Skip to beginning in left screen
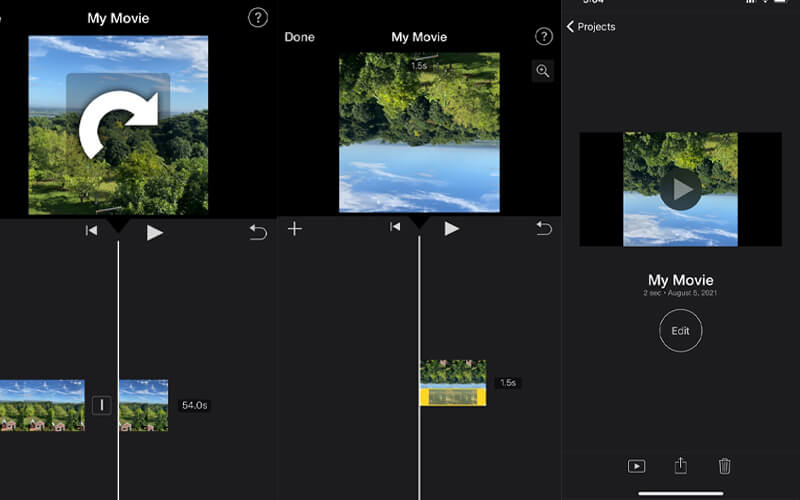800x500 pixels. pos(91,231)
